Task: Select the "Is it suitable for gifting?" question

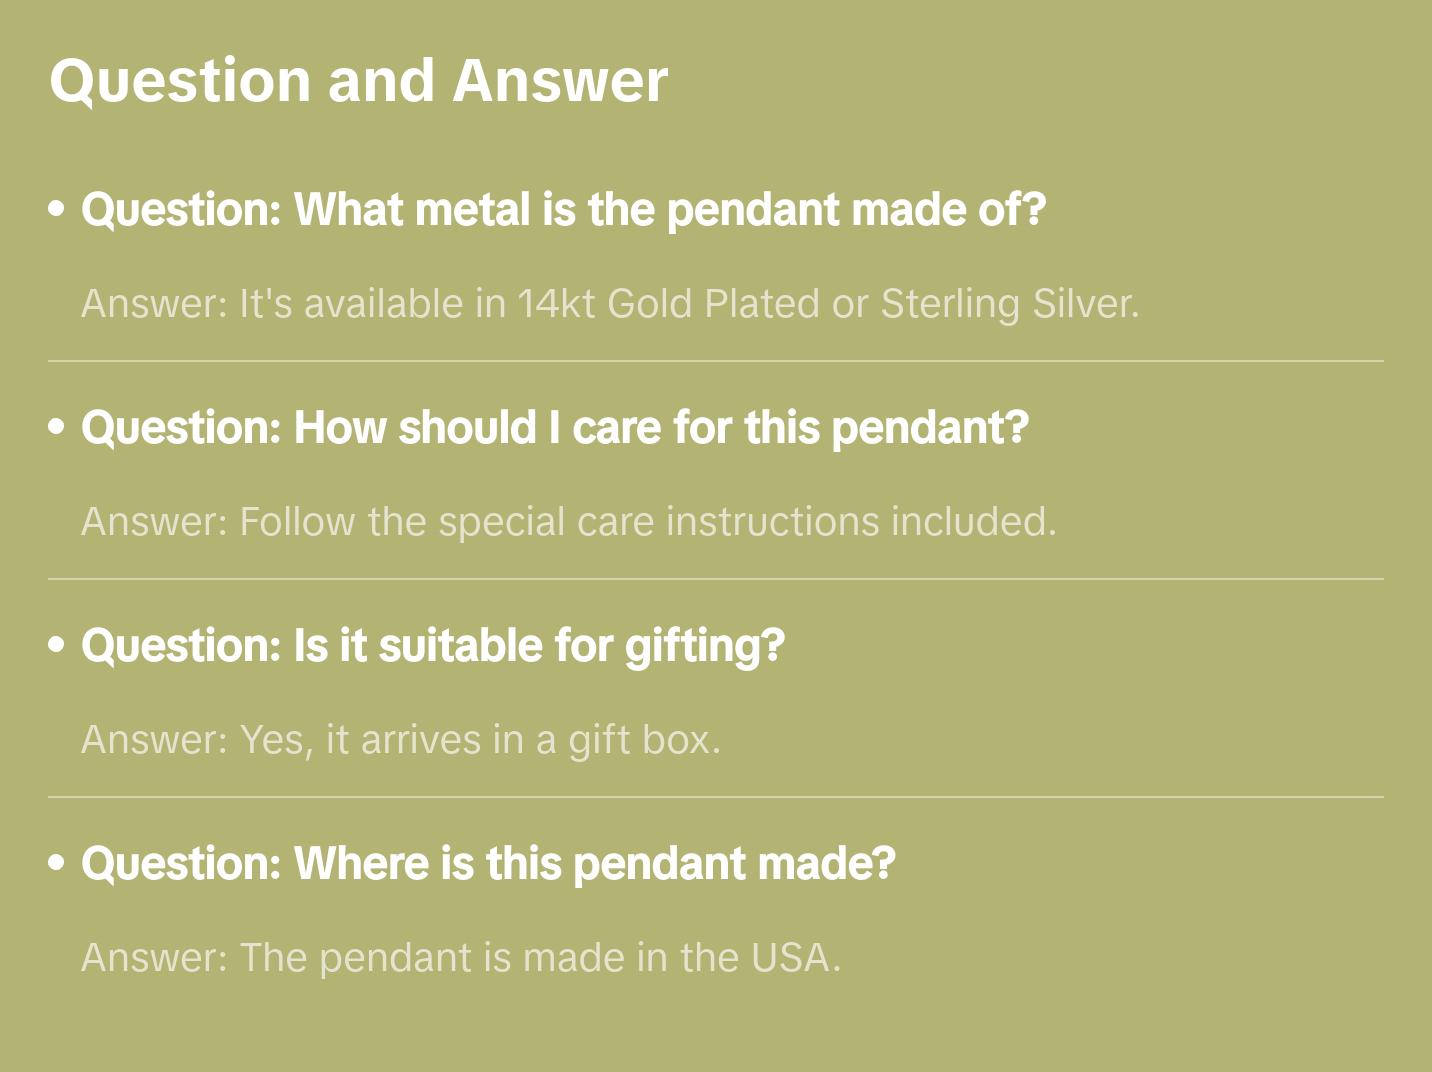Action: 433,646
